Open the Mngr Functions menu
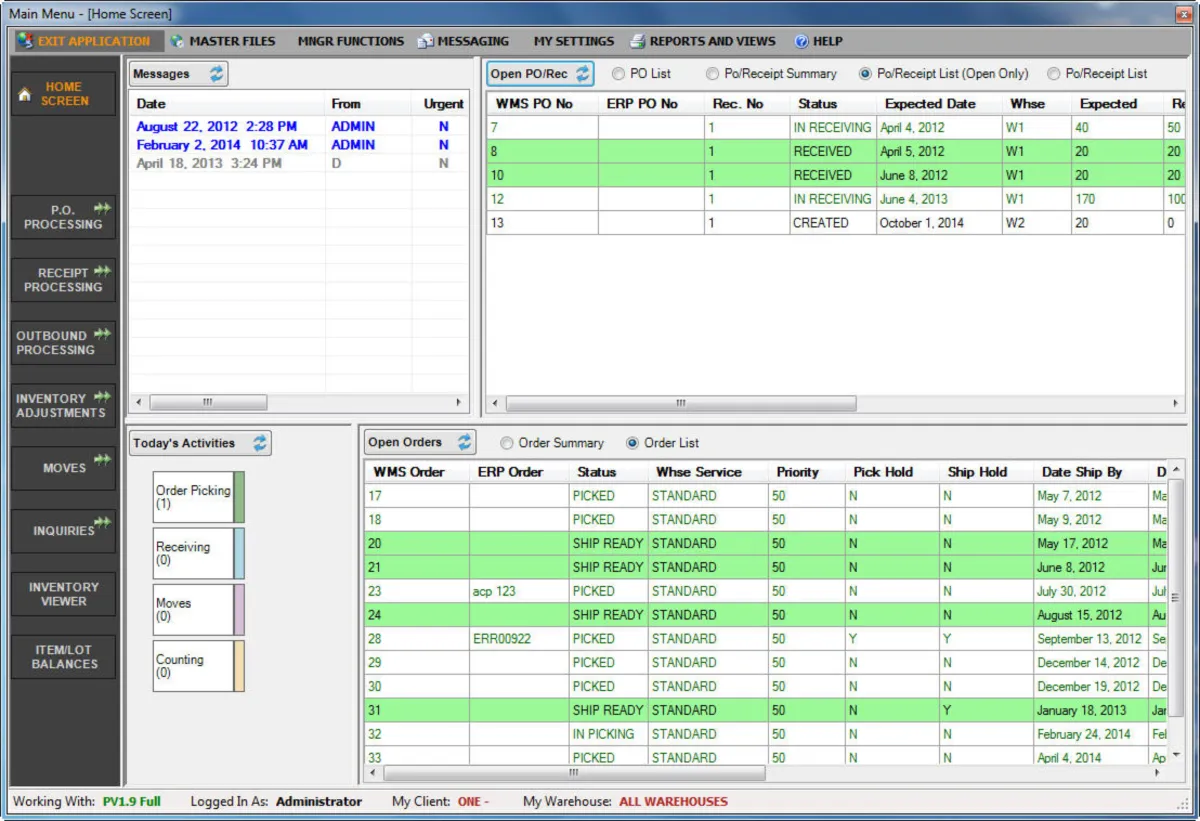The height and width of the screenshot is (821, 1200). pyautogui.click(x=351, y=42)
